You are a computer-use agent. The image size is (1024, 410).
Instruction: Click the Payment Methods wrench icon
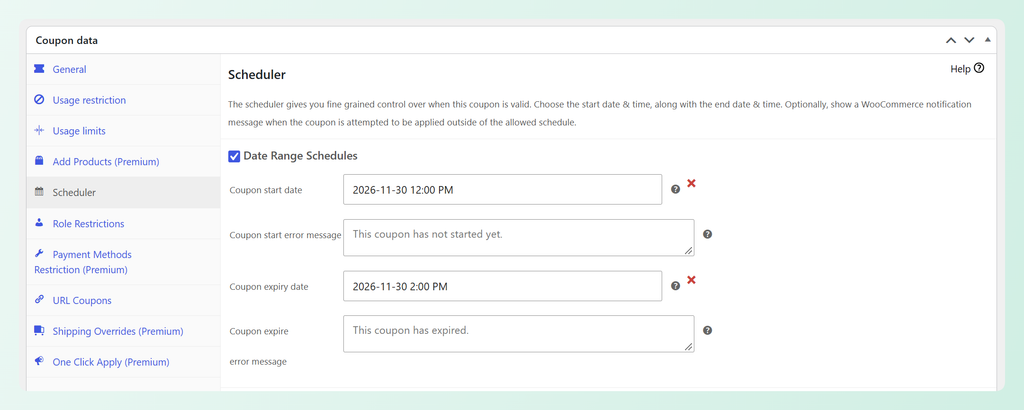pos(39,253)
